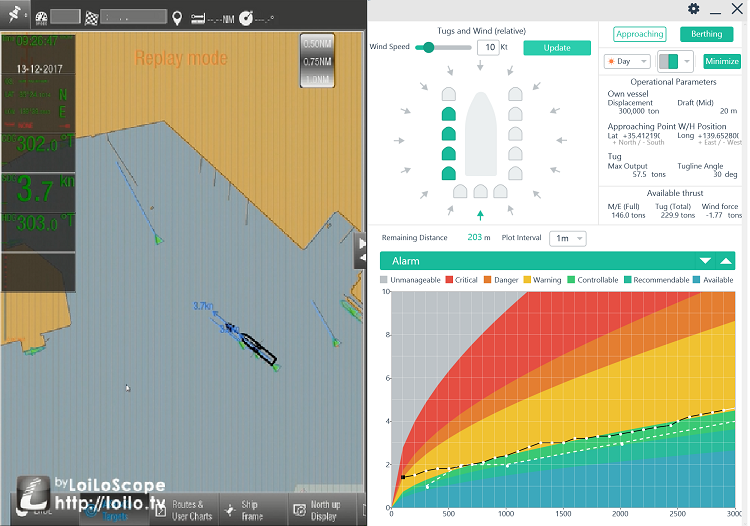Screen dimensions: 750x526
Task: Click the Ship frame star icon
Action: tap(230, 510)
